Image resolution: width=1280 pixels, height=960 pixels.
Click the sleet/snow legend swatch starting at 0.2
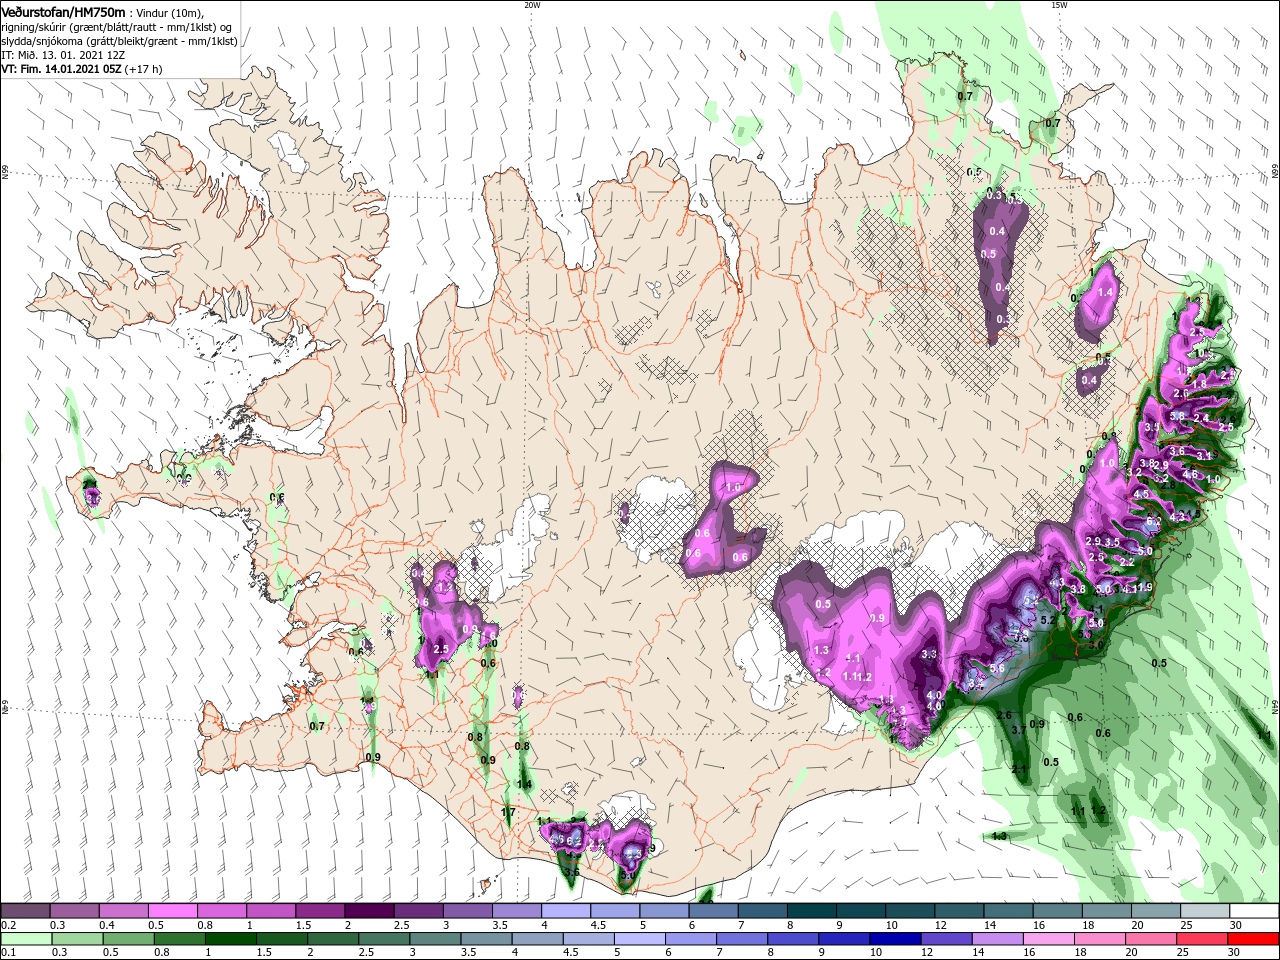[x=25, y=911]
